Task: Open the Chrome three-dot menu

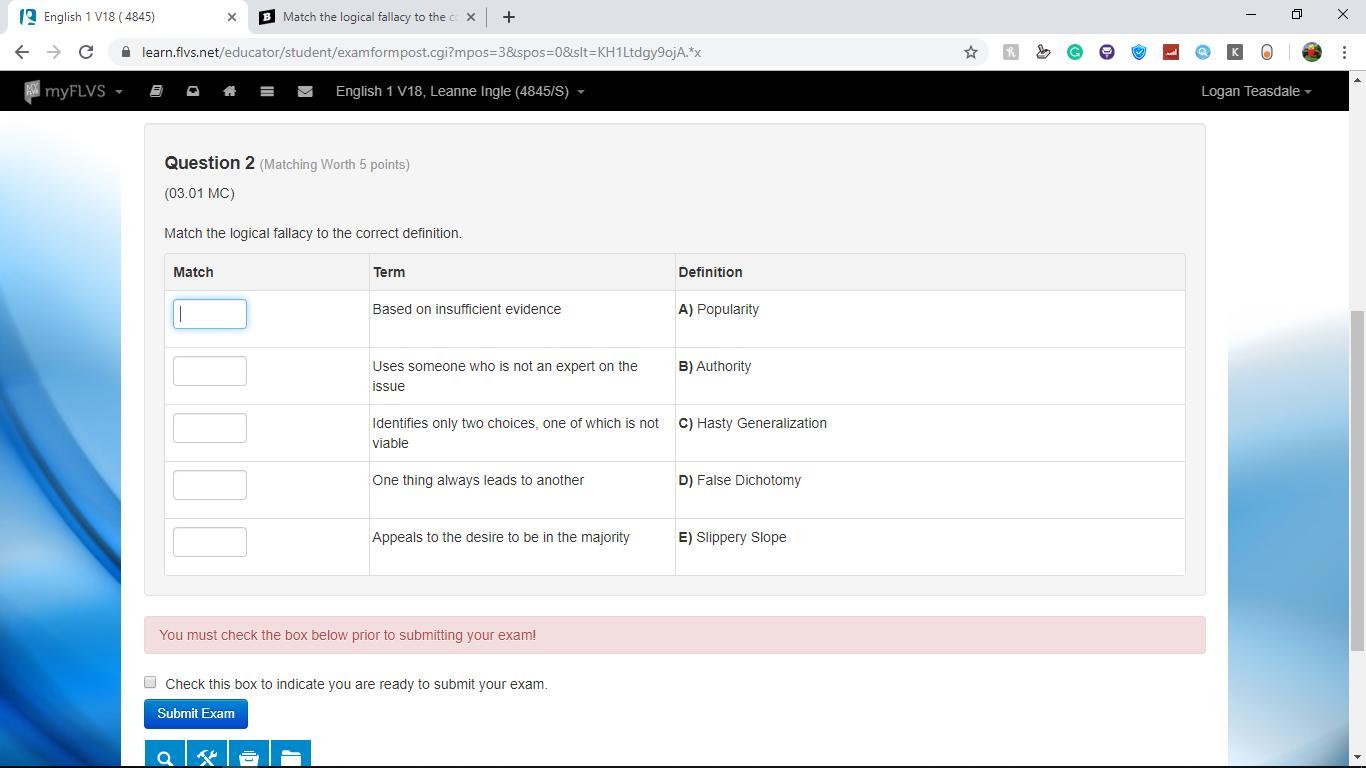Action: (1343, 52)
